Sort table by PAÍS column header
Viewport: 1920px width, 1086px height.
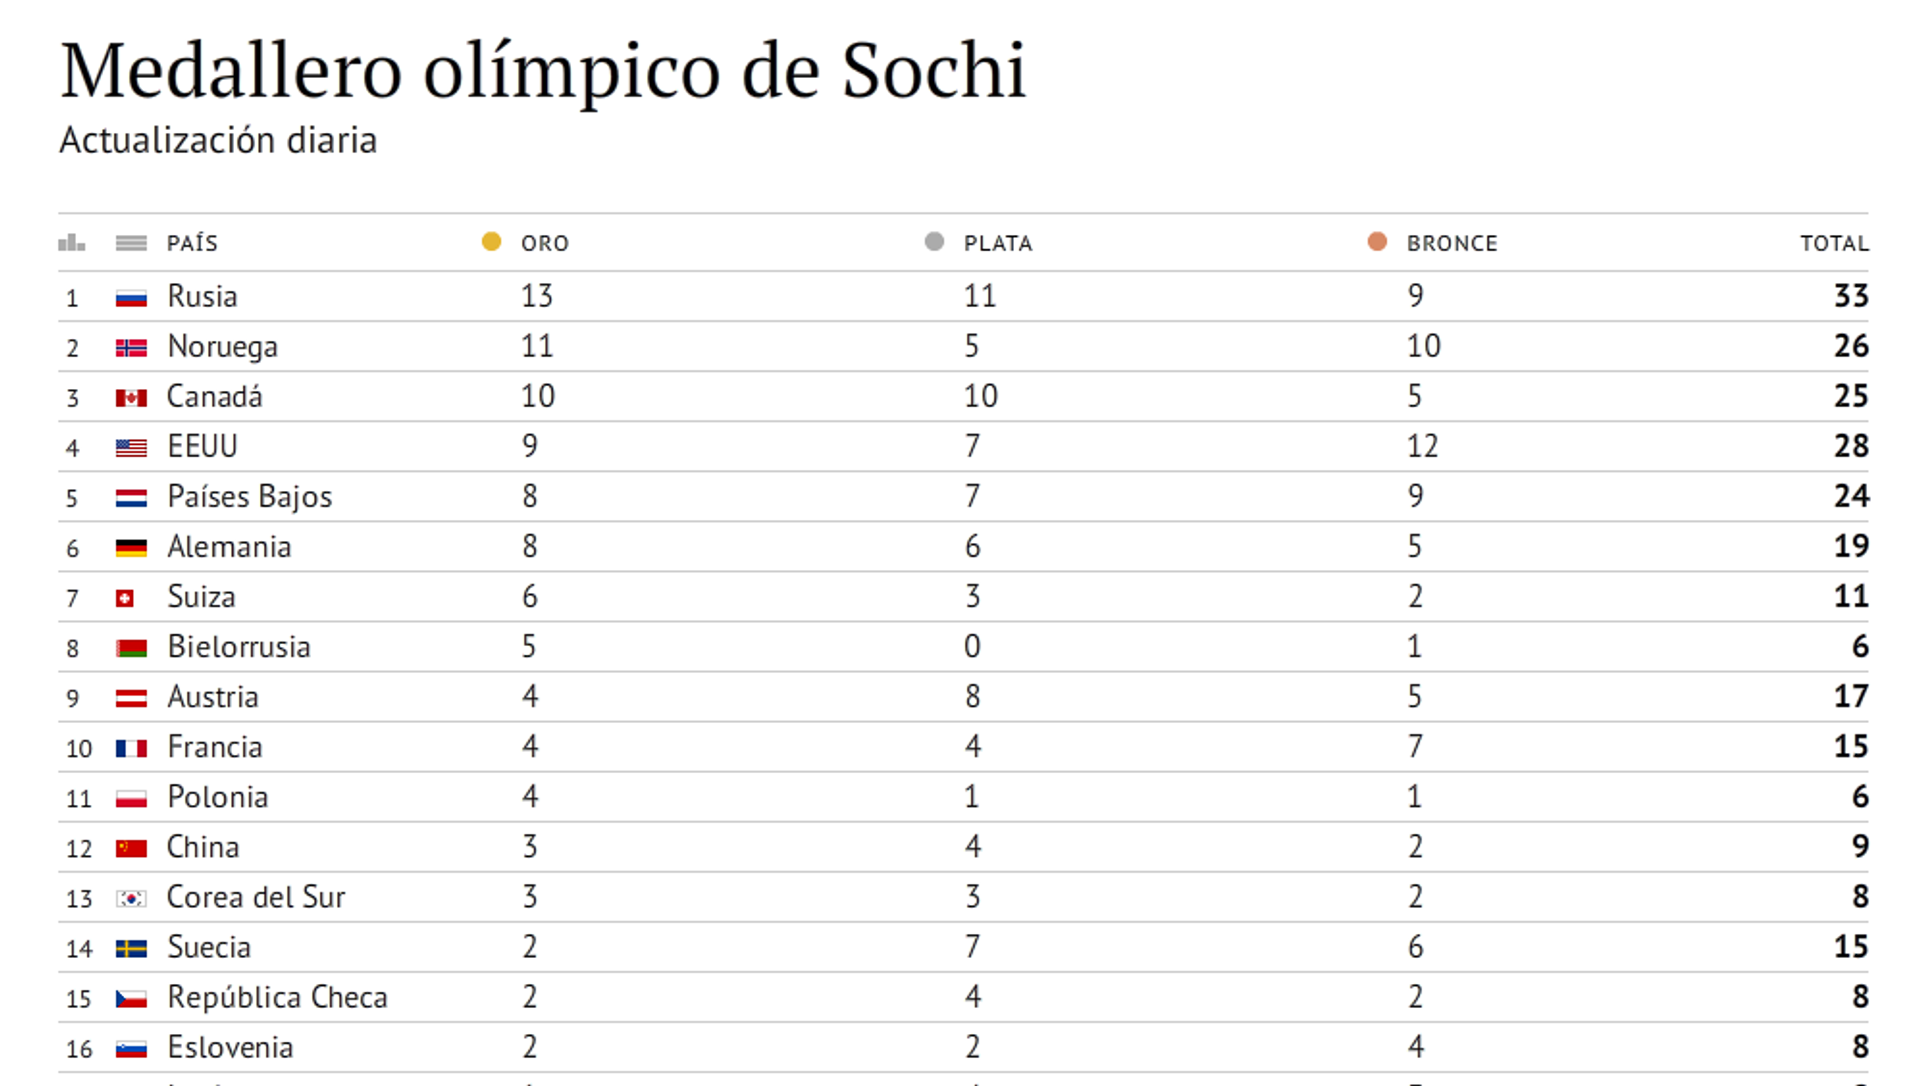pos(192,243)
